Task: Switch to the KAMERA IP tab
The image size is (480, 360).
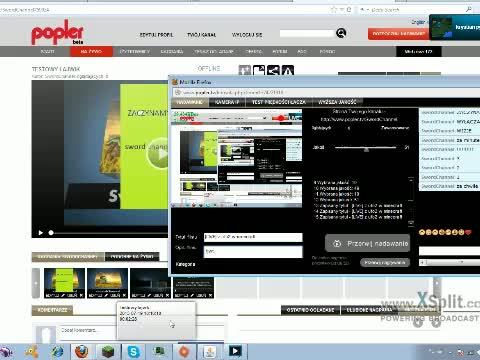Action: click(x=227, y=102)
